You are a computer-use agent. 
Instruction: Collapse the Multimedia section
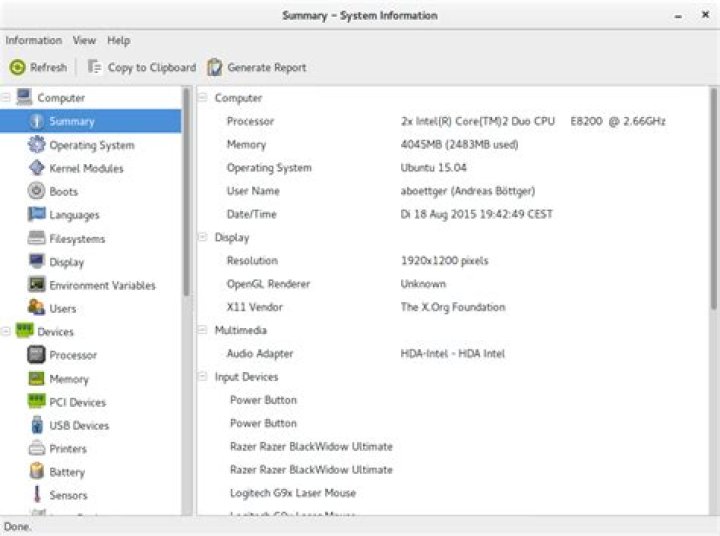pos(202,330)
